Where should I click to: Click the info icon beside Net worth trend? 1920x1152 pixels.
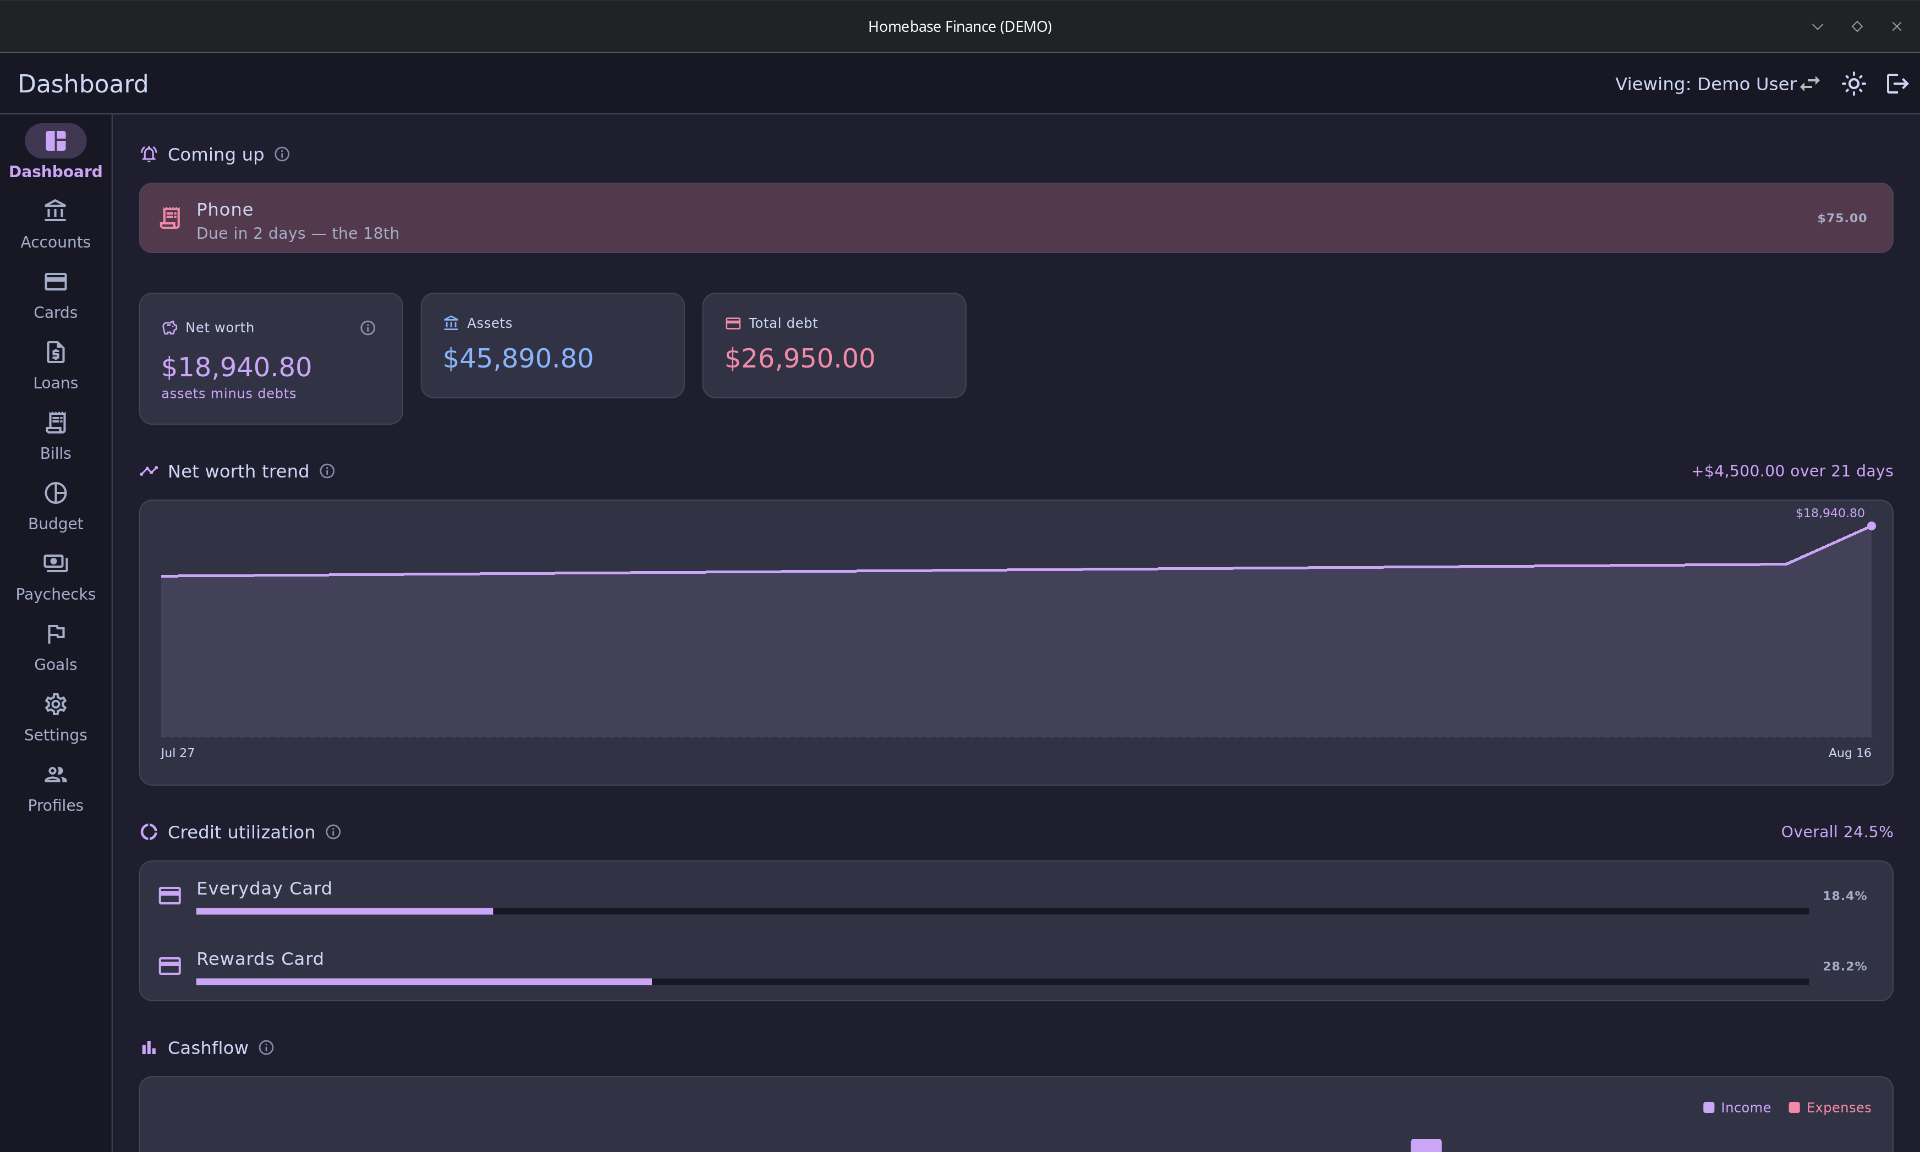pos(327,471)
